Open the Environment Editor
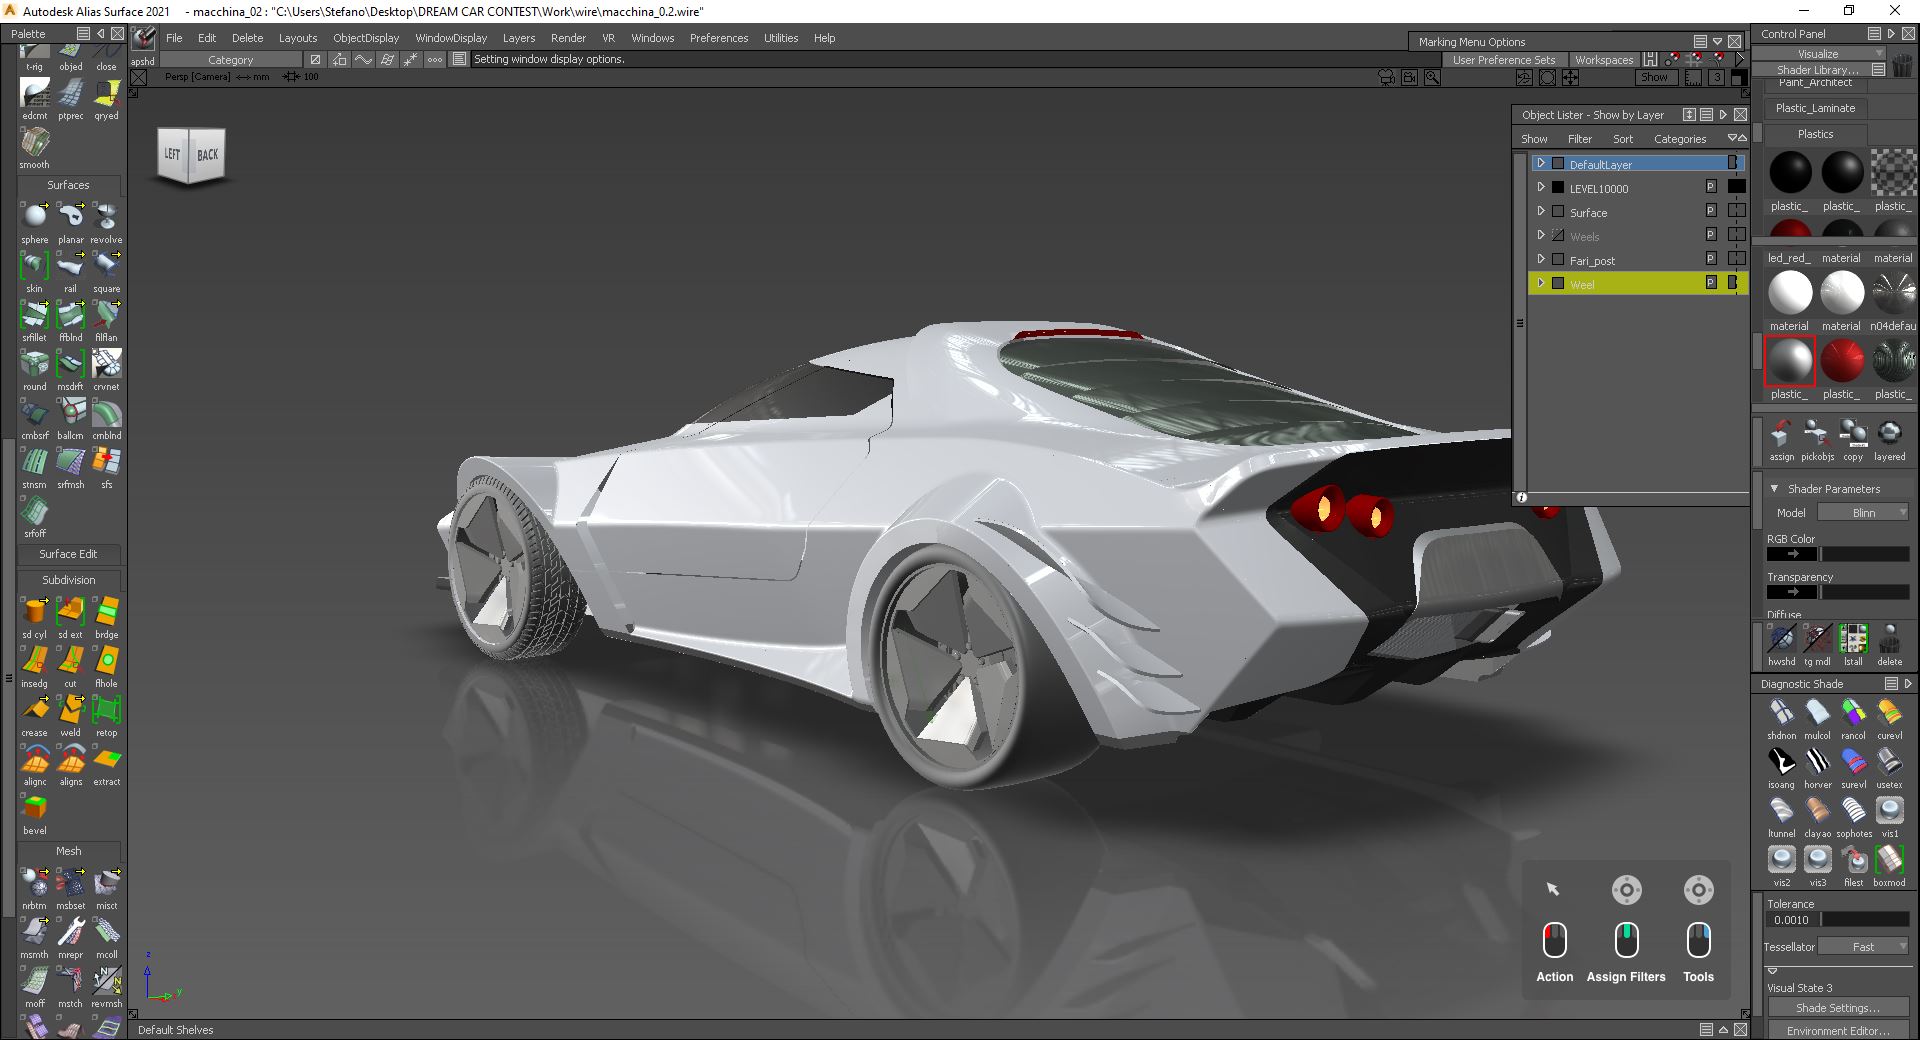The image size is (1920, 1040). coord(1836,1030)
